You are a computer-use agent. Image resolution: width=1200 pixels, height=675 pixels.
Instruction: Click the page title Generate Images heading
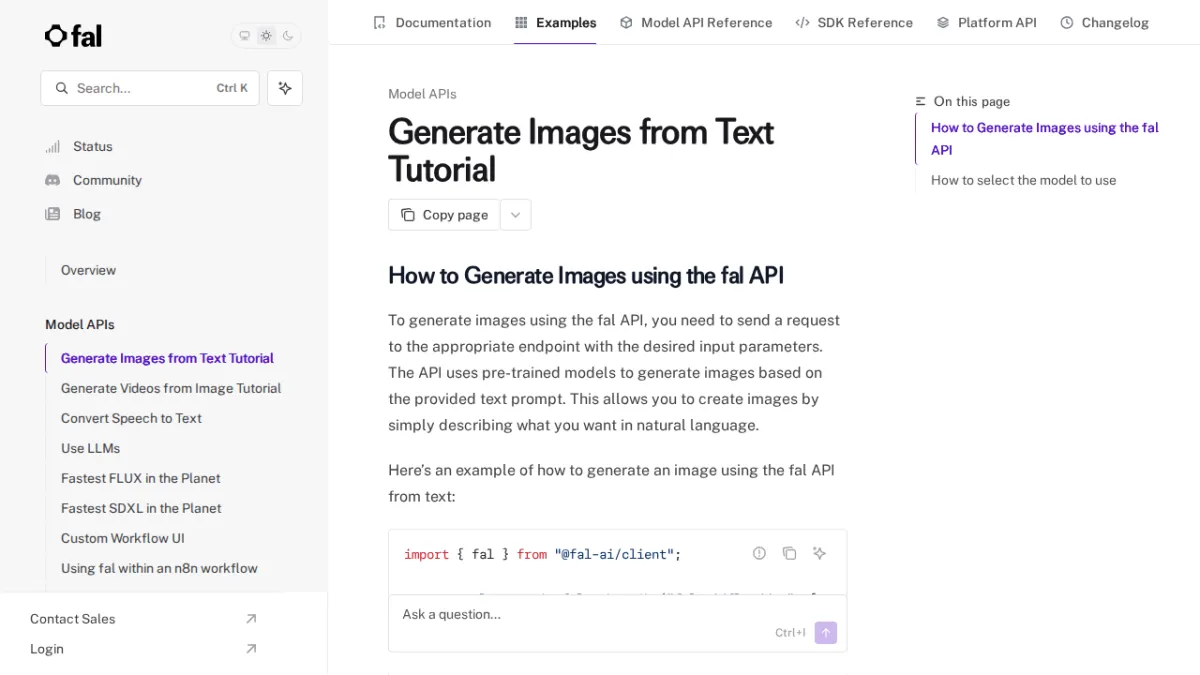coord(581,151)
